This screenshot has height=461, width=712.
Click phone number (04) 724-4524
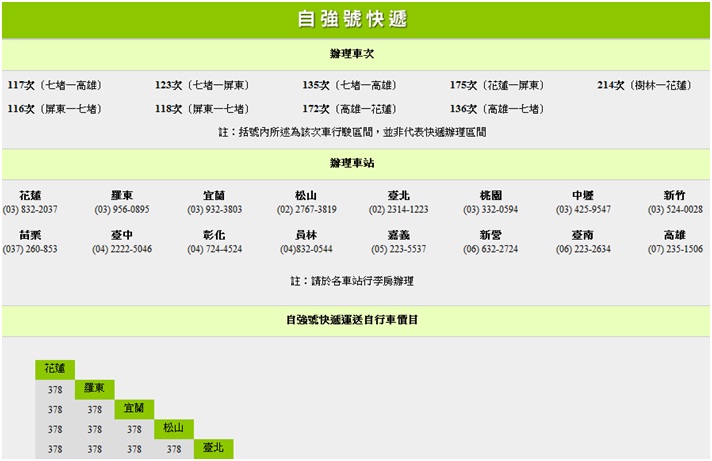click(214, 249)
